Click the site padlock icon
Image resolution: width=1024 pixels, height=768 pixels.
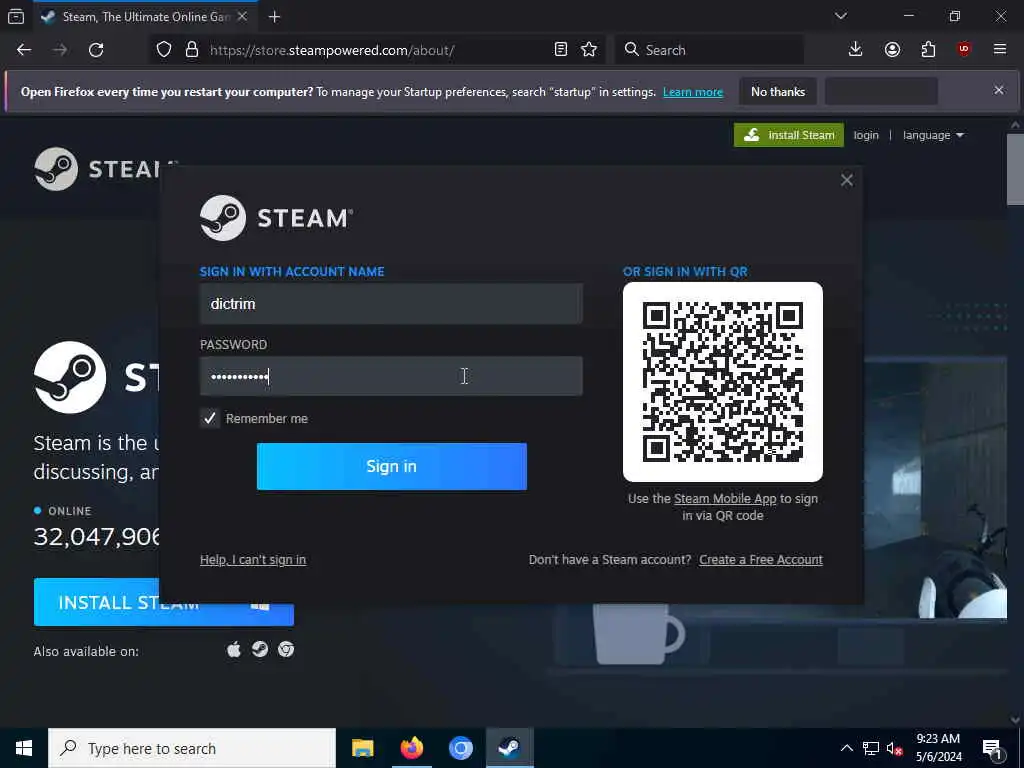click(191, 50)
